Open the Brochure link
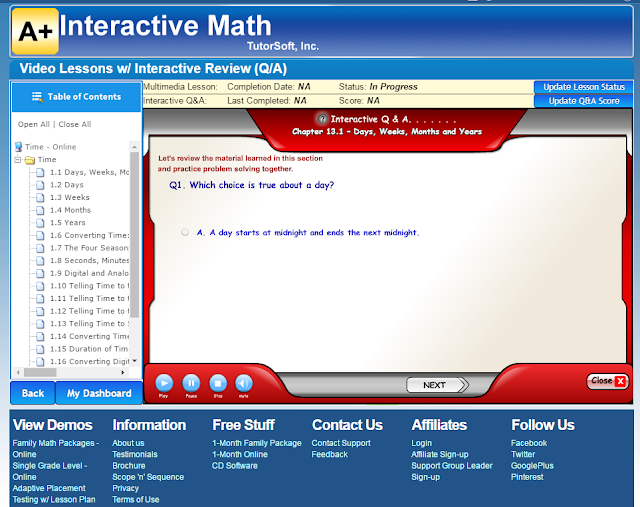640x507 pixels. [129, 466]
